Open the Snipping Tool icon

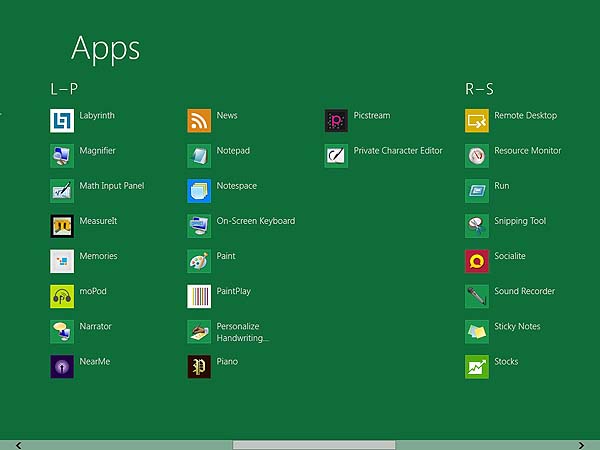(477, 226)
